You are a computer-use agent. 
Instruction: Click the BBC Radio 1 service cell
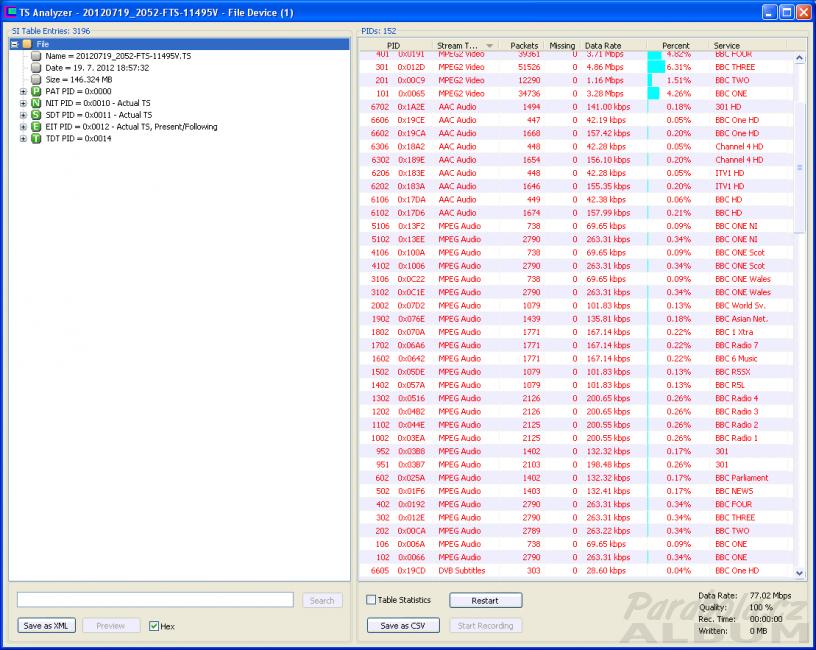(x=736, y=438)
